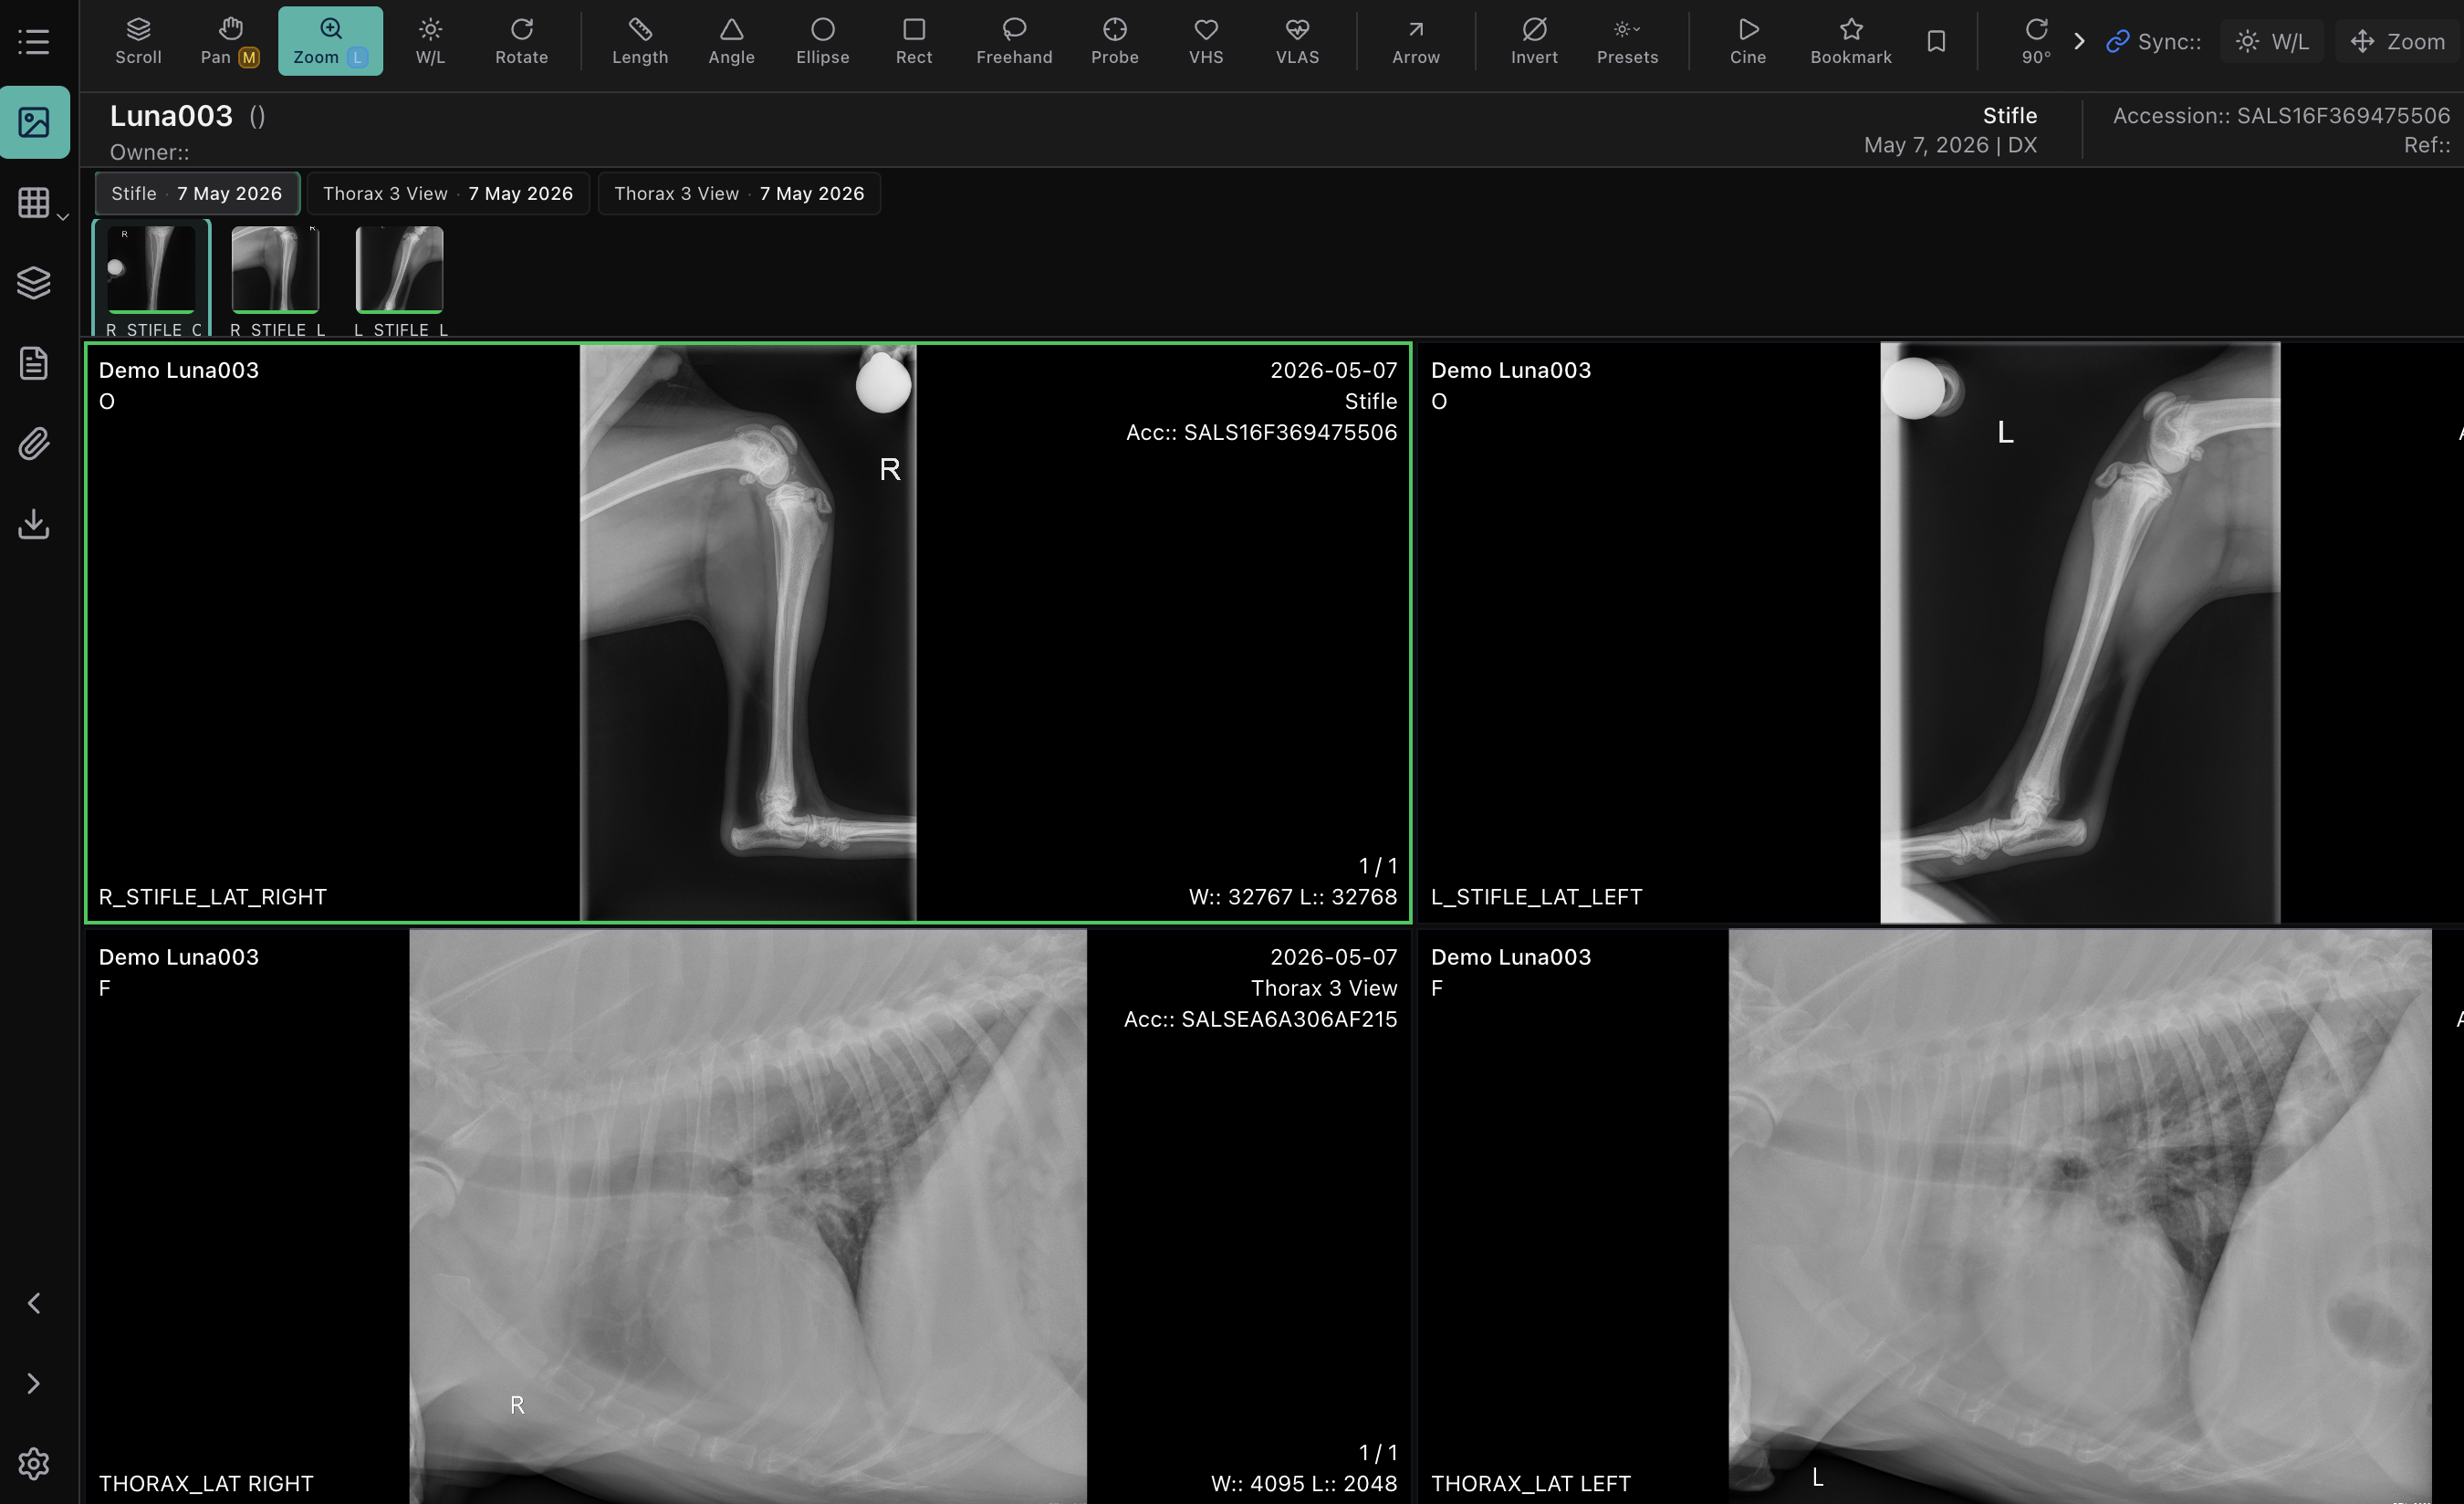Select the VHS heart measurement tool
This screenshot has height=1504, width=2464.
pyautogui.click(x=1206, y=41)
